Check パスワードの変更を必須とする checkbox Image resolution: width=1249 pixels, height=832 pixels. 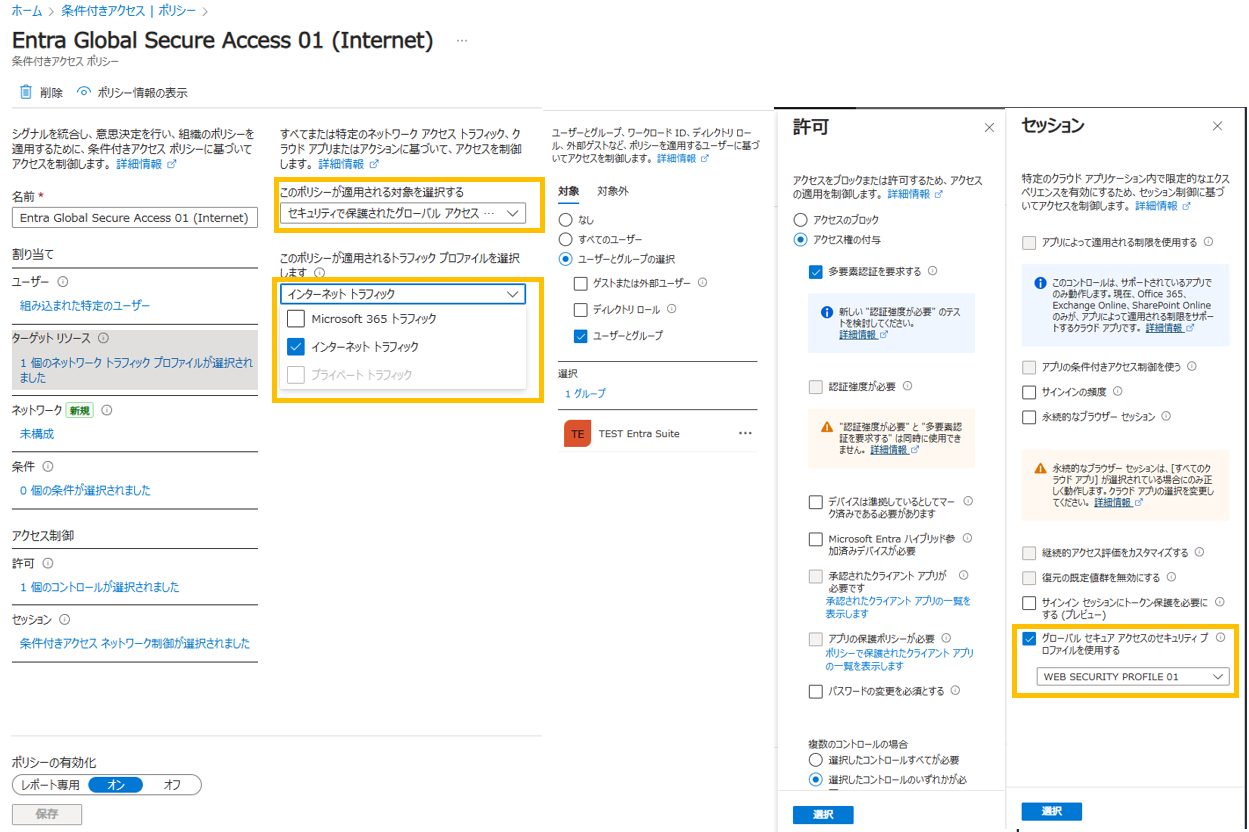815,691
